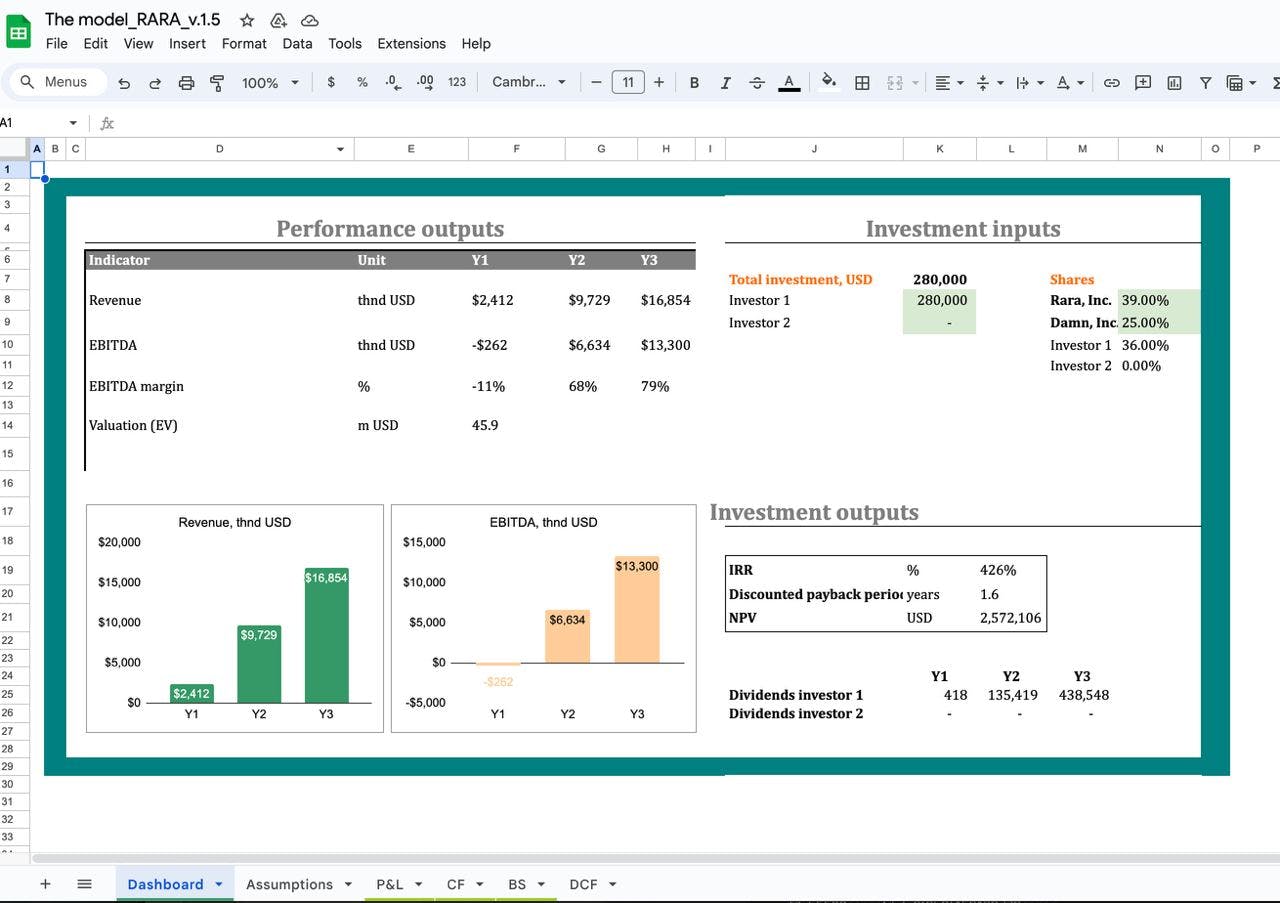Increase font size with plus button

[x=659, y=83]
